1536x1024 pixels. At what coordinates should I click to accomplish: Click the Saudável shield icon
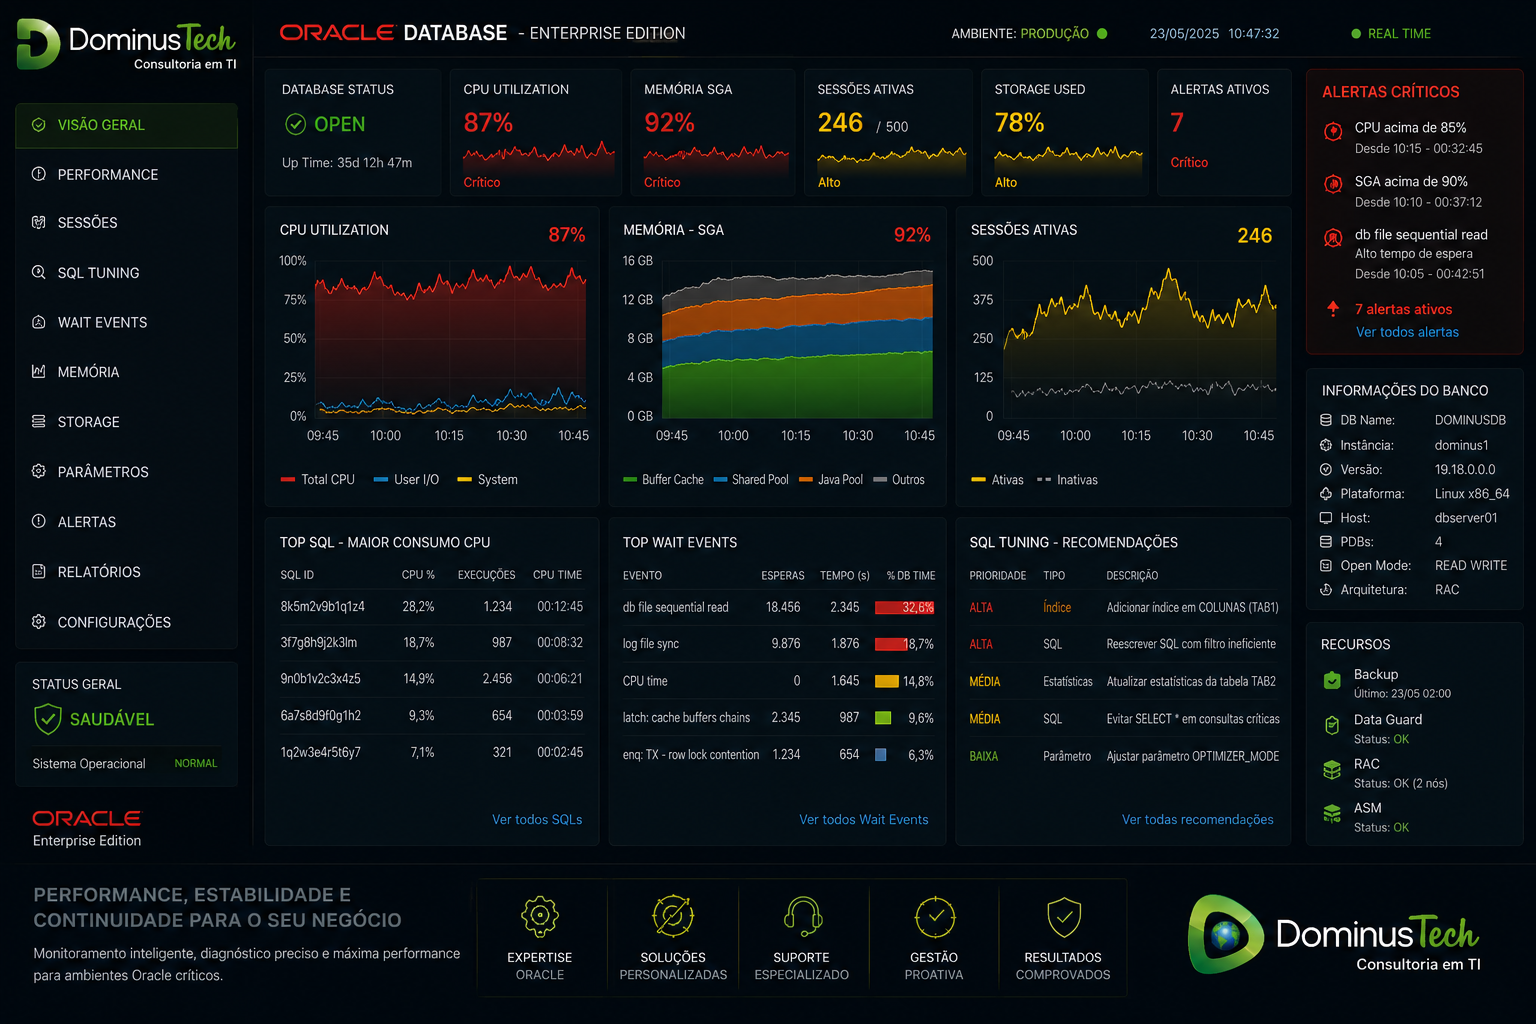(48, 719)
